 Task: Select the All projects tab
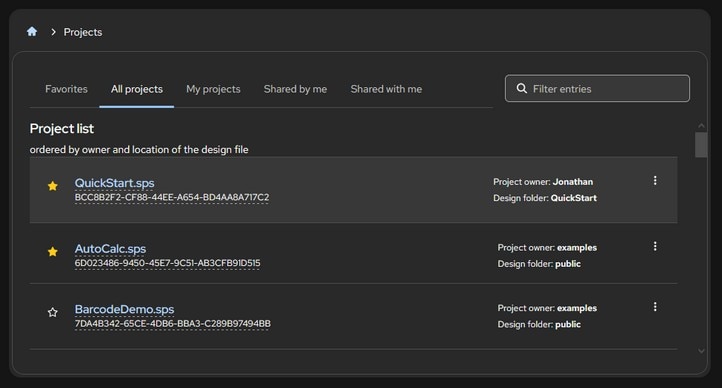tap(137, 89)
